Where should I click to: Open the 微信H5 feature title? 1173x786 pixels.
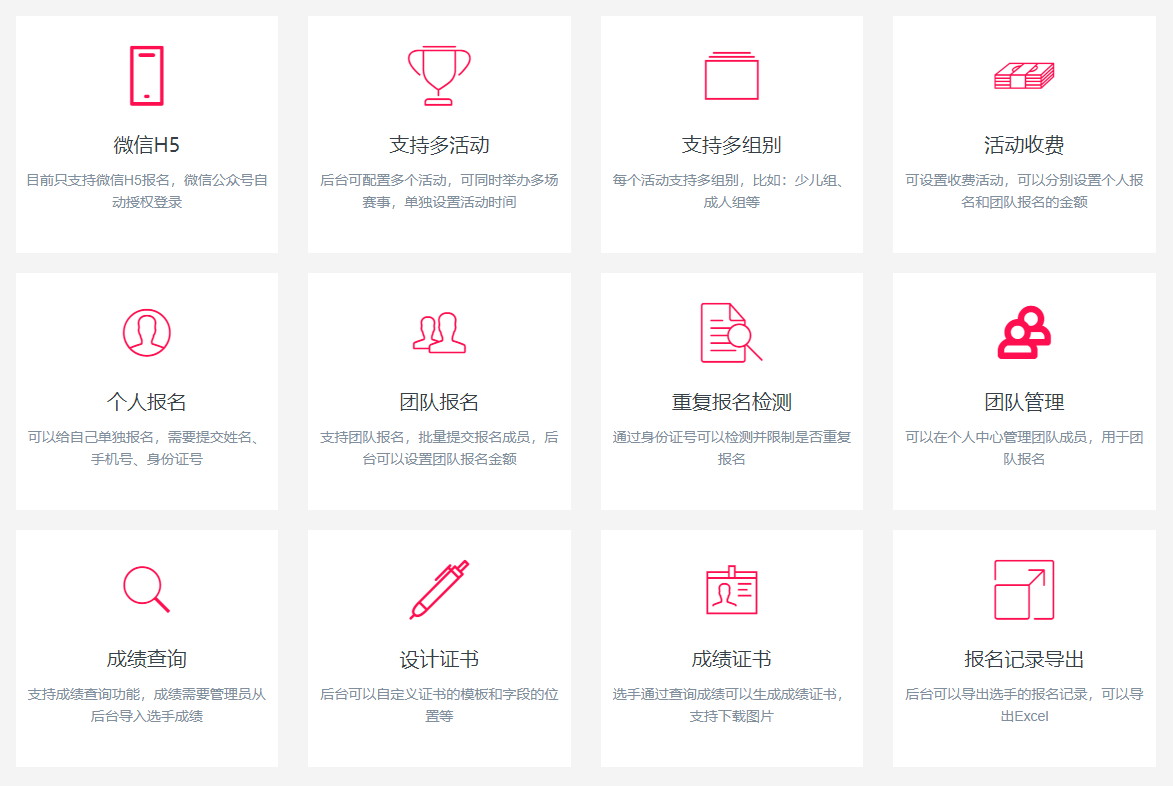(x=147, y=139)
